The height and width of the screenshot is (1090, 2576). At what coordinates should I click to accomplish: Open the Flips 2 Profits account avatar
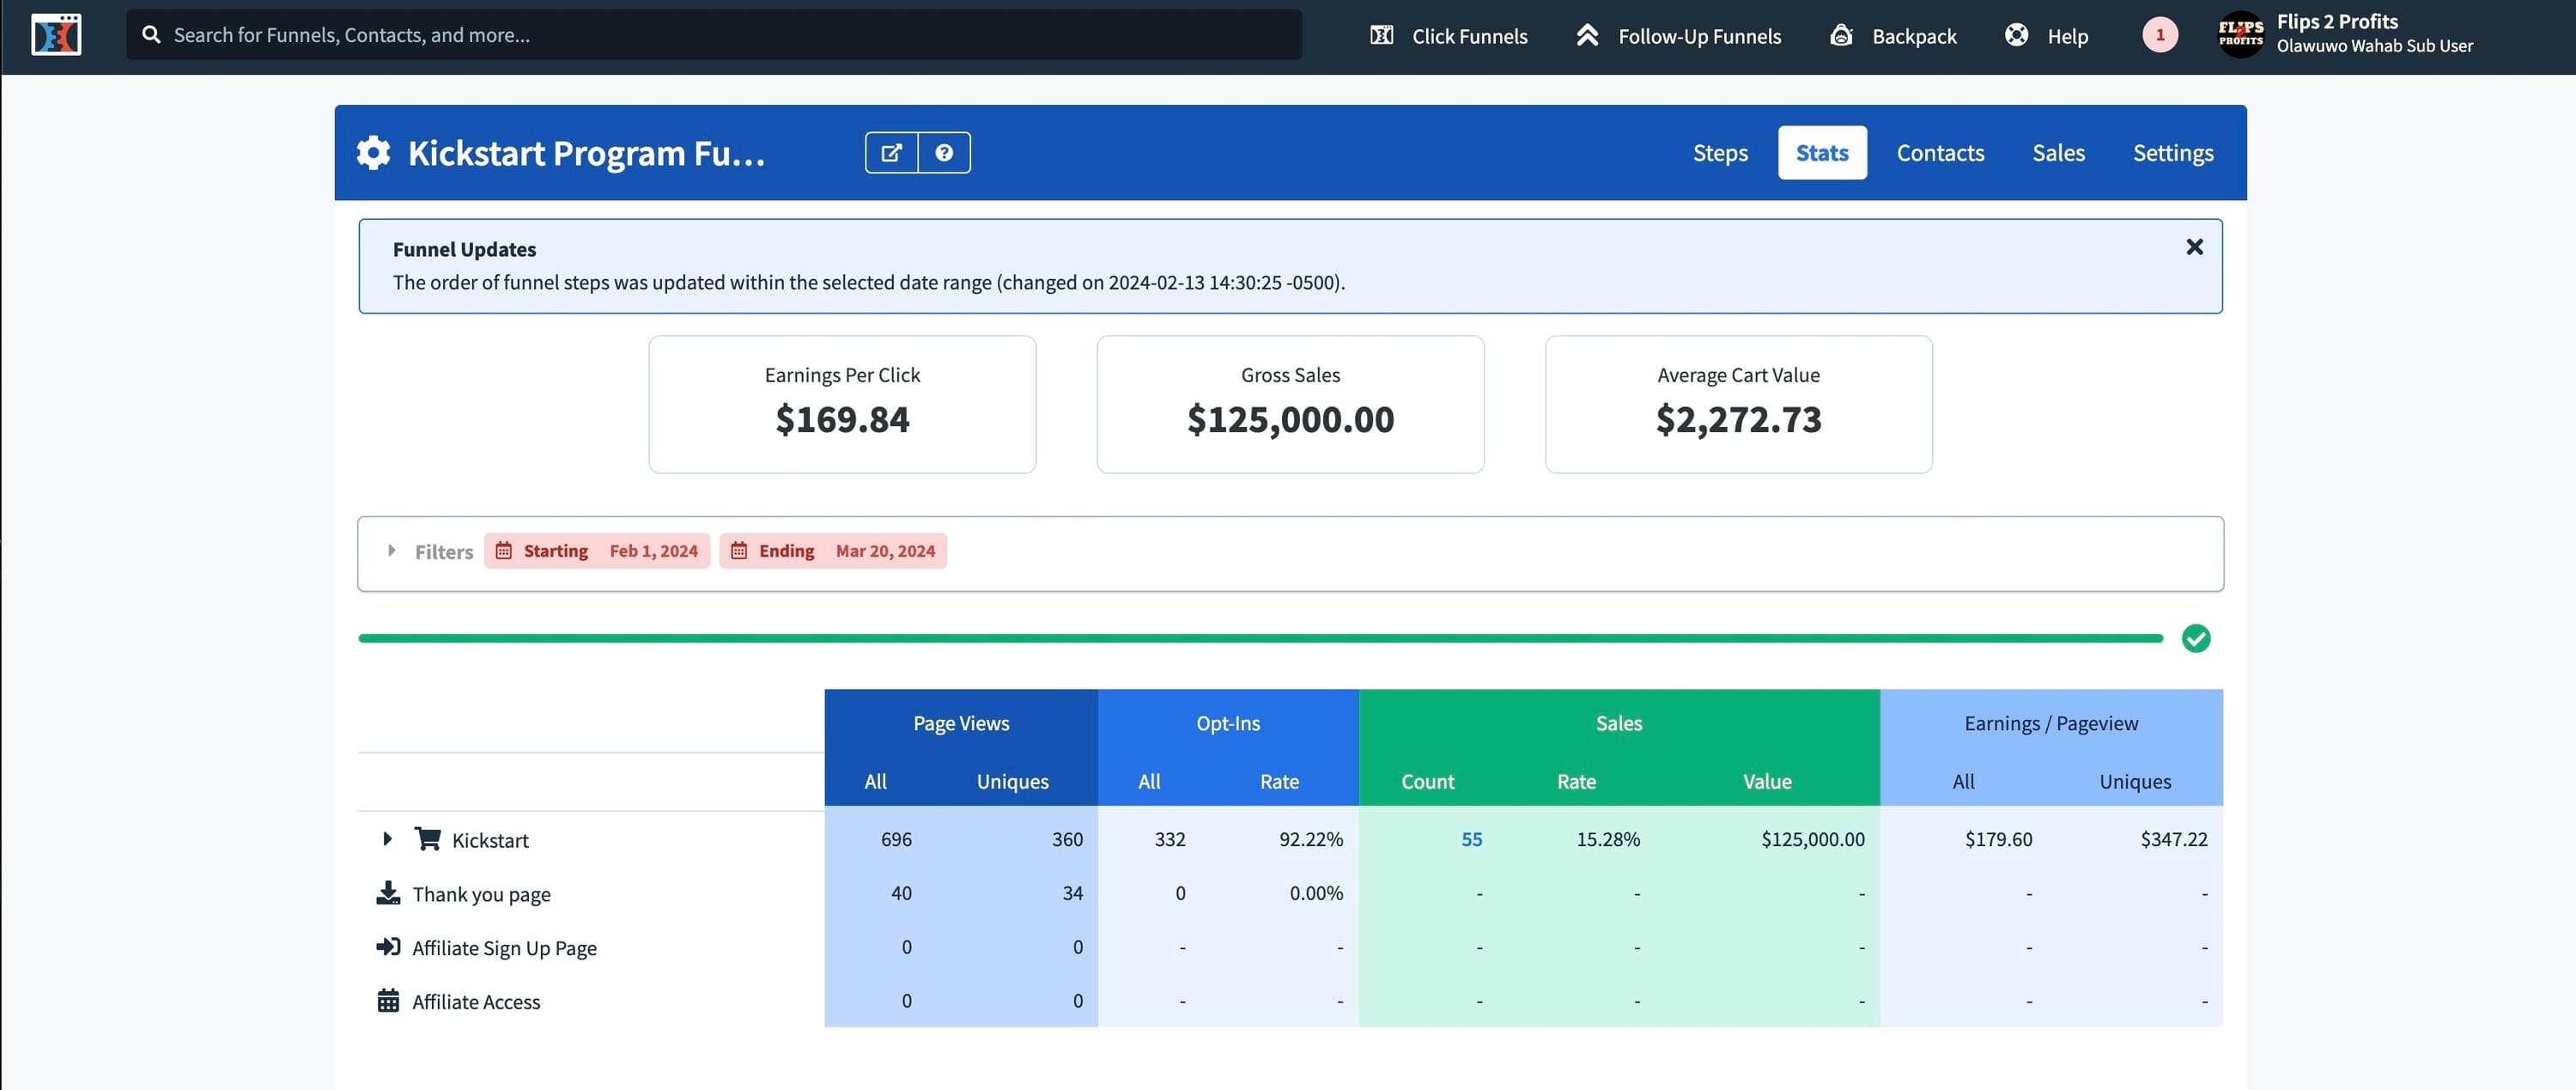coord(2240,35)
